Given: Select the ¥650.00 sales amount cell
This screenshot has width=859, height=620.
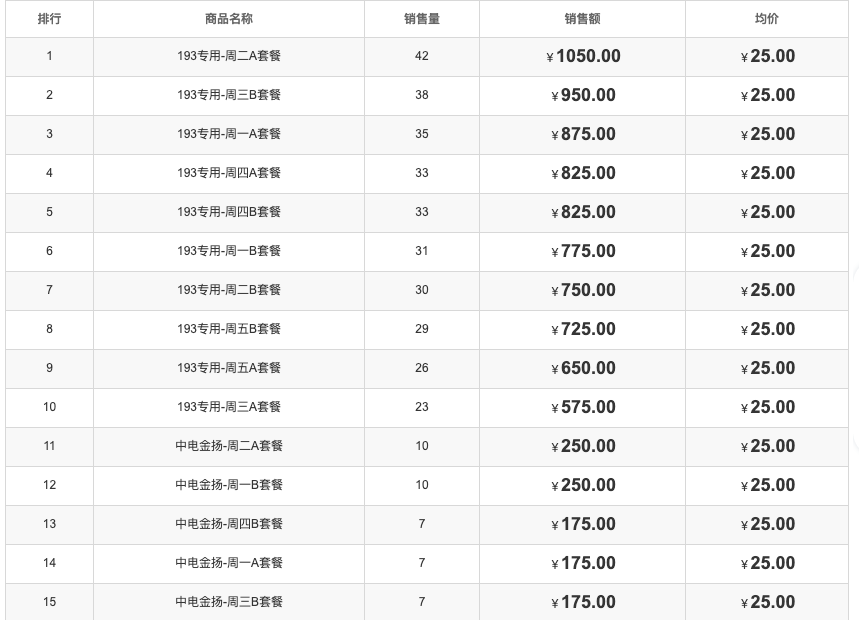Looking at the screenshot, I should pos(583,369).
